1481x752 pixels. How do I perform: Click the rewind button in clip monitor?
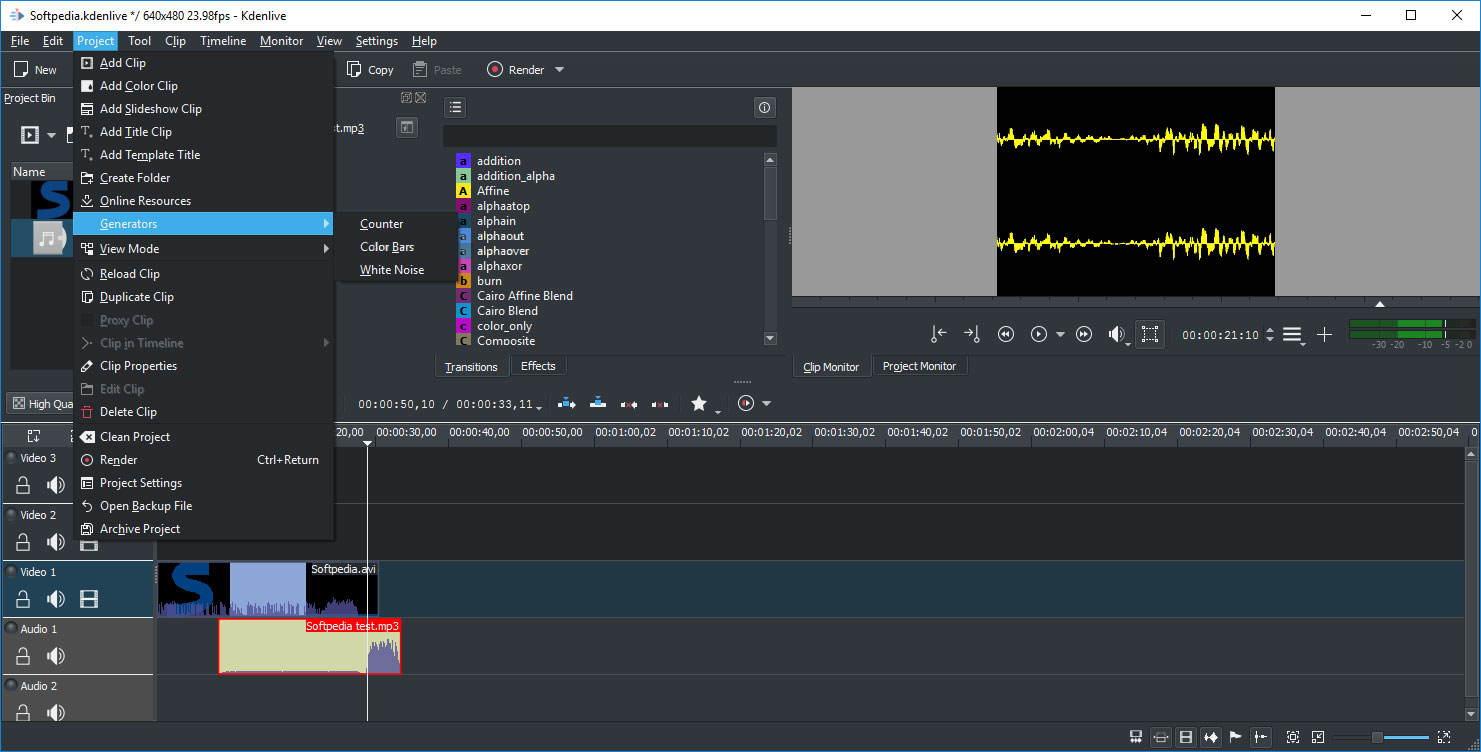(1006, 335)
